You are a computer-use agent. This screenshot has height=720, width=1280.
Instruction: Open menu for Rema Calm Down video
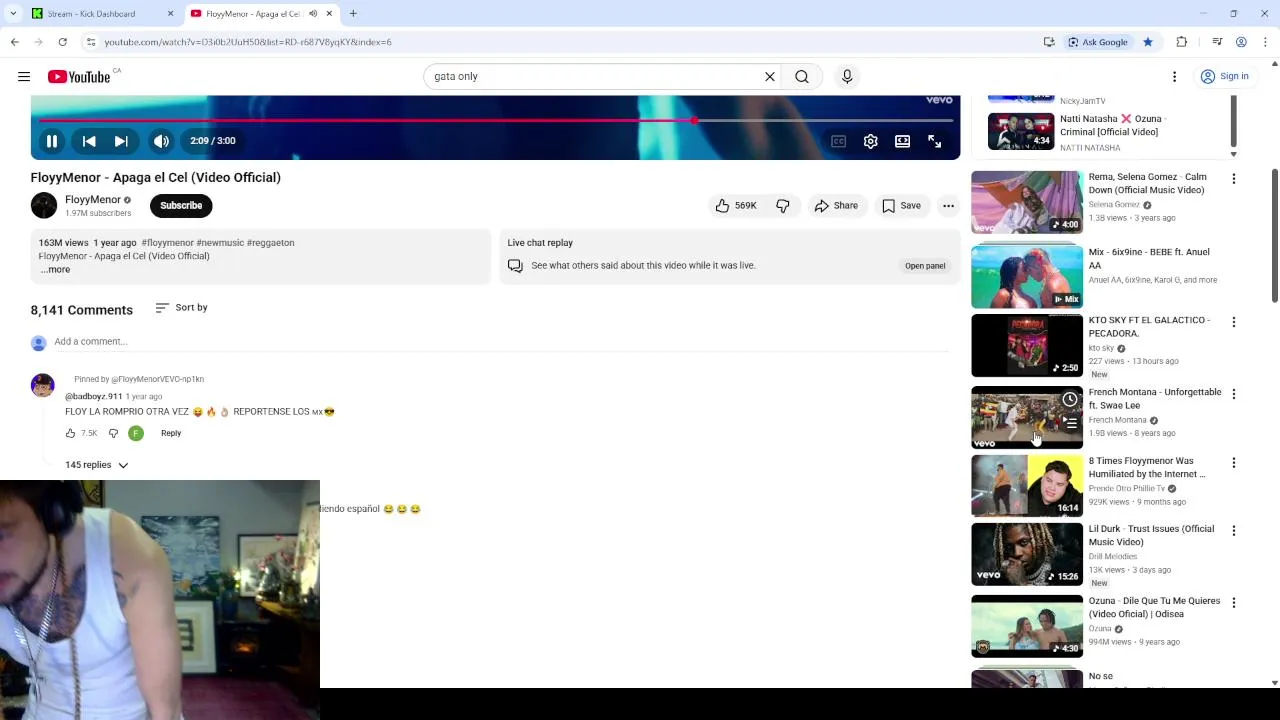pyautogui.click(x=1233, y=178)
